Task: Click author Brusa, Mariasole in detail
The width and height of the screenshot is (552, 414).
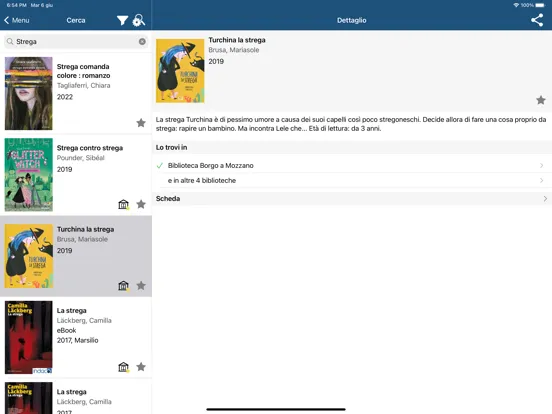Action: click(x=234, y=50)
